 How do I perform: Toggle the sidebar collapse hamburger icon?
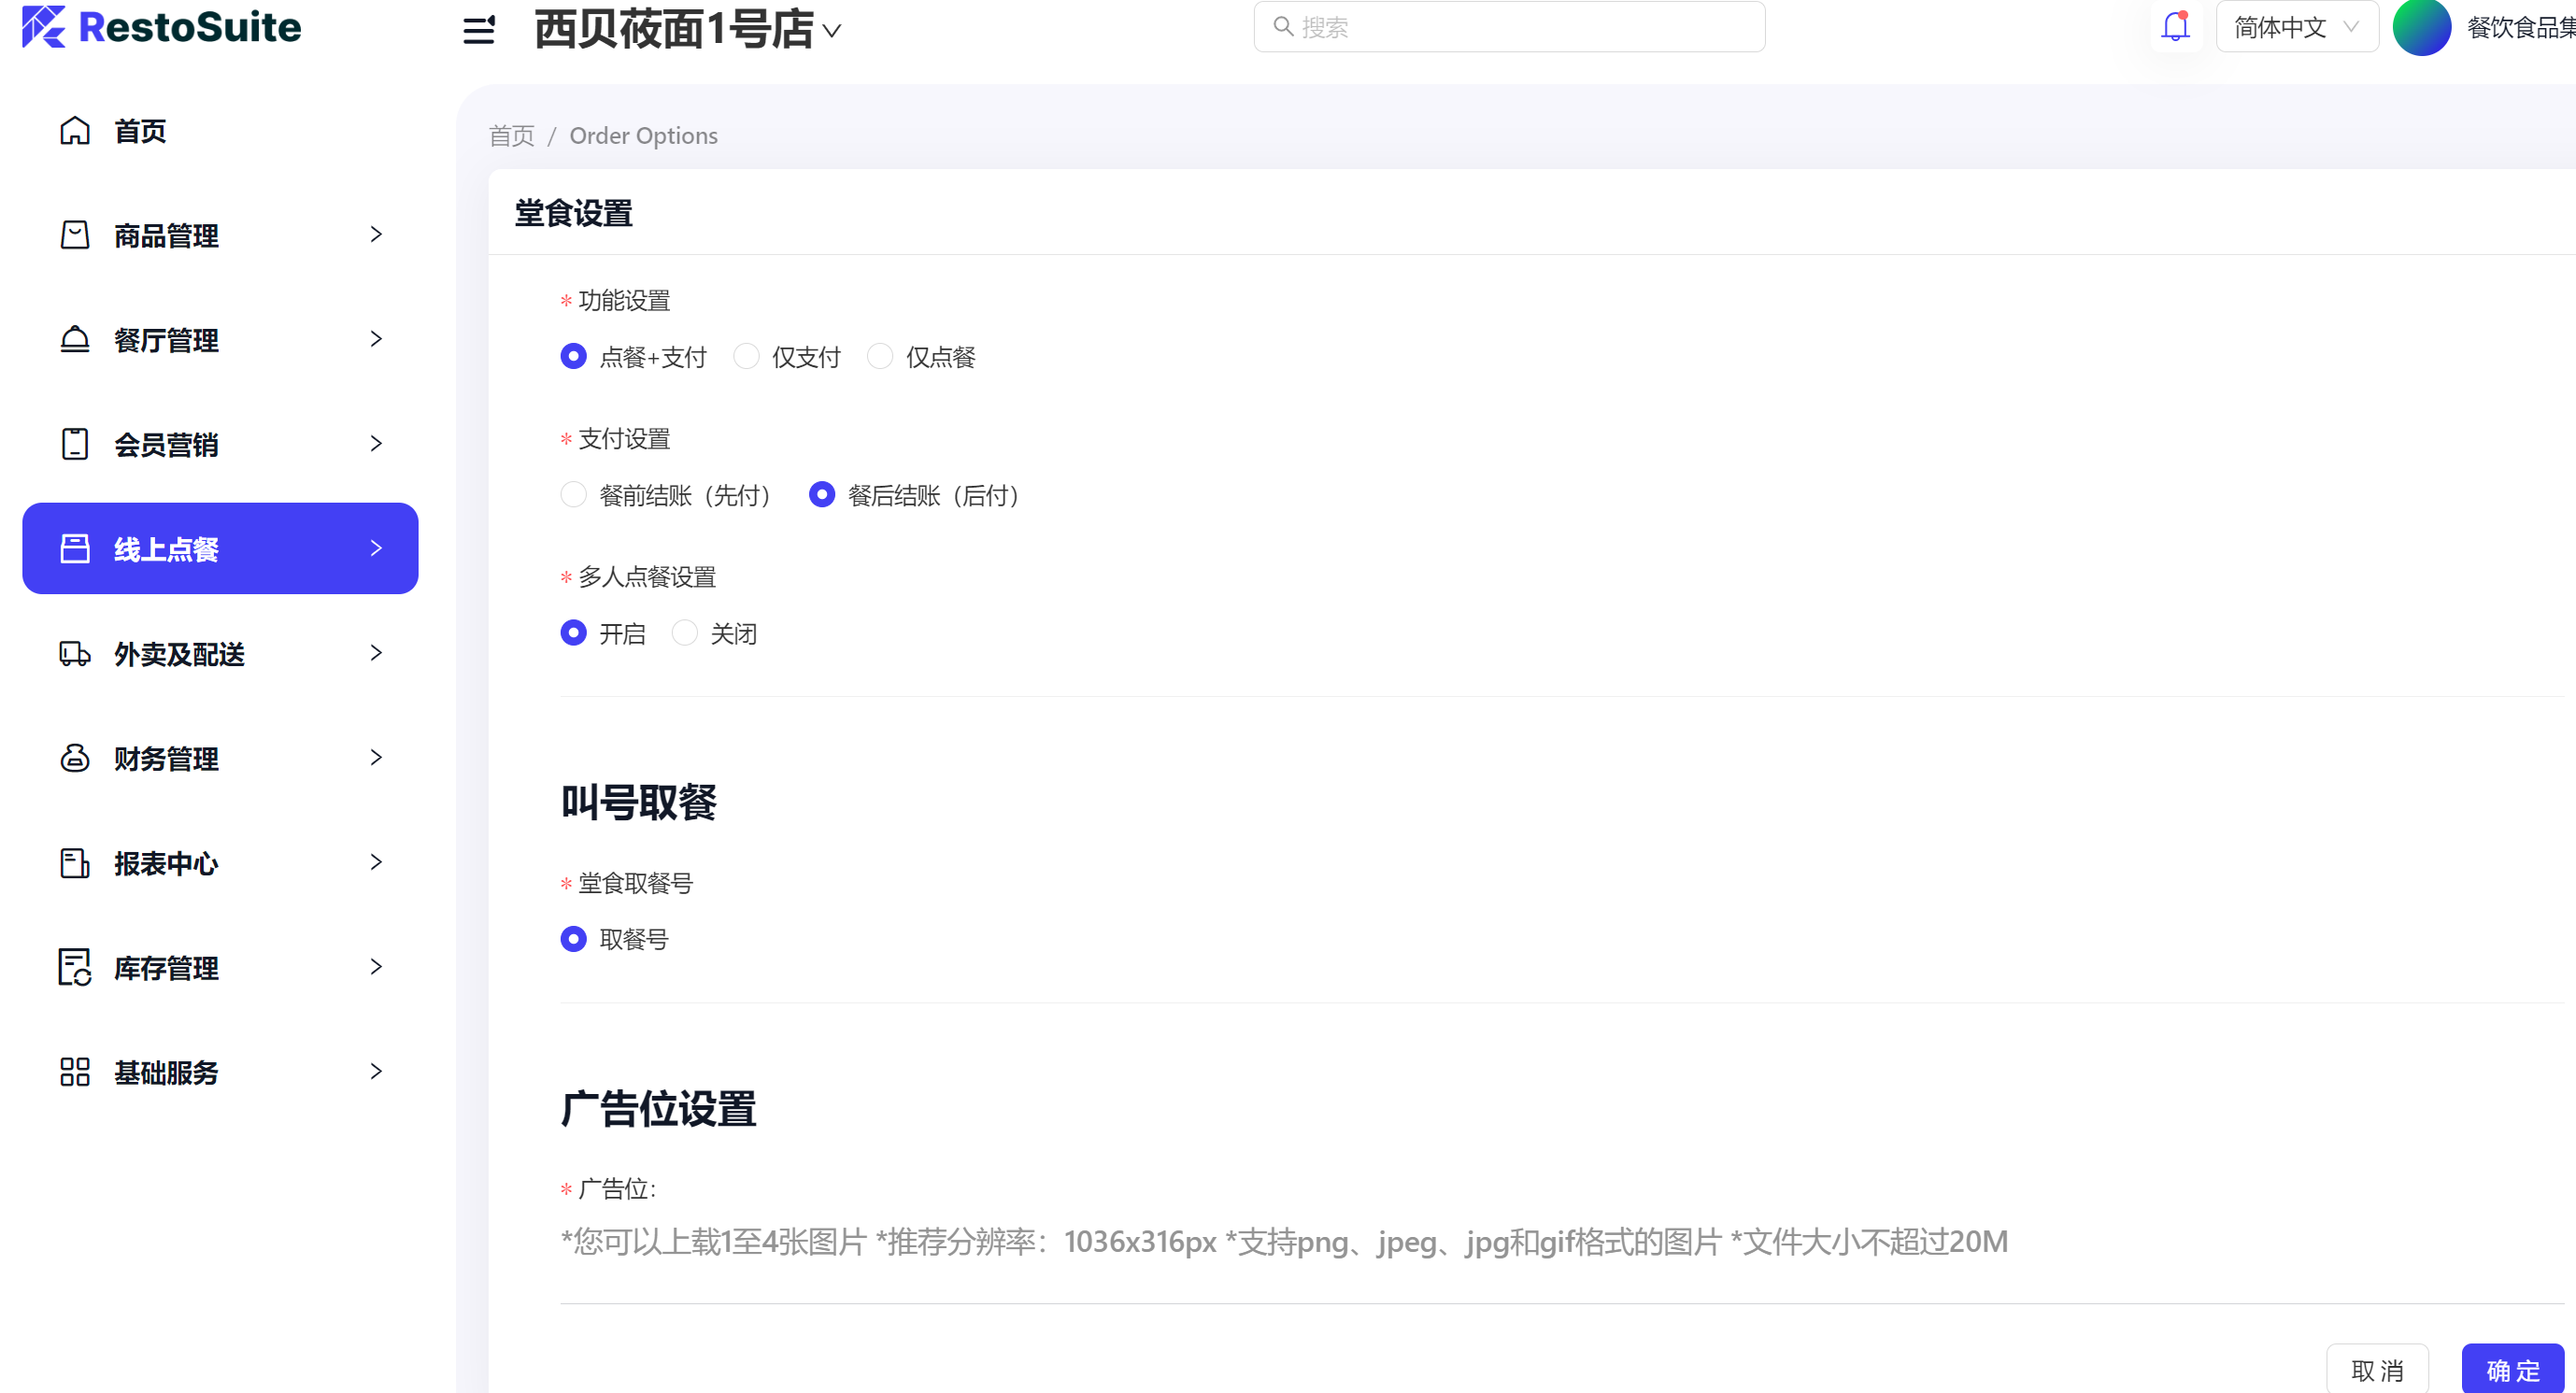click(479, 29)
